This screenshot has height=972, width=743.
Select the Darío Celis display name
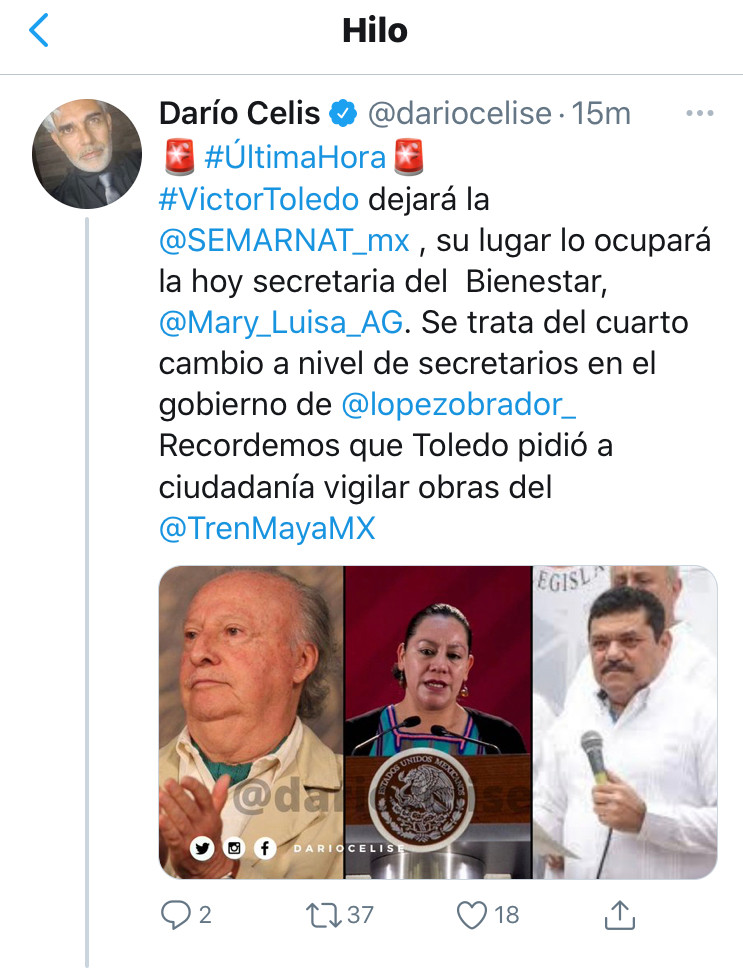239,113
